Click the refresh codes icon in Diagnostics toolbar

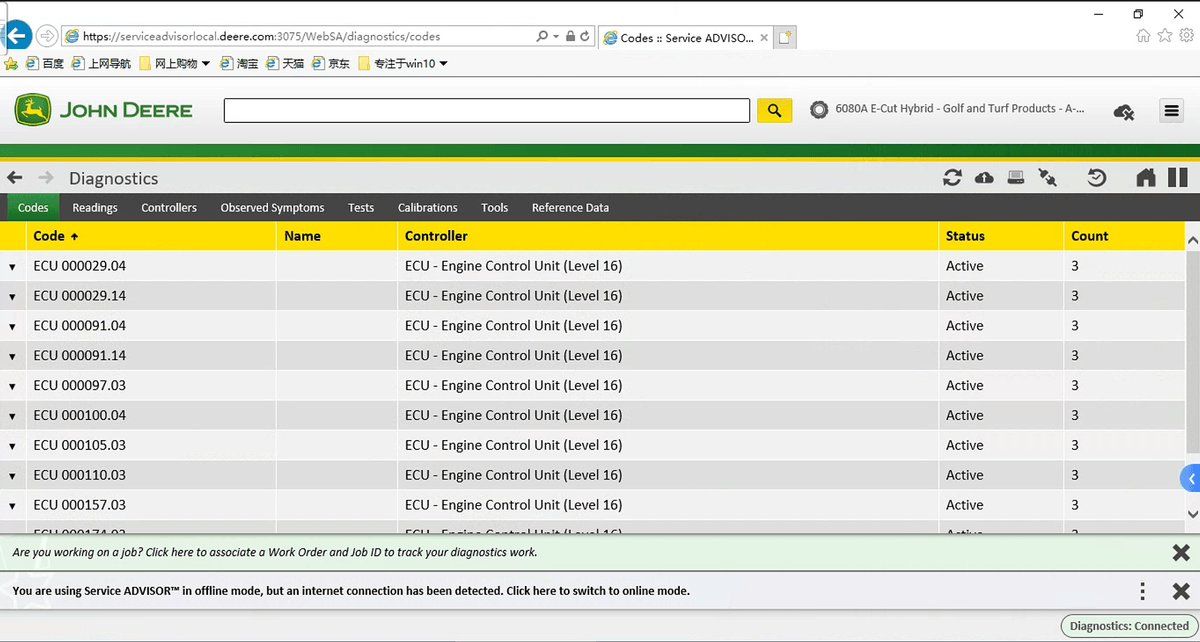coord(952,178)
